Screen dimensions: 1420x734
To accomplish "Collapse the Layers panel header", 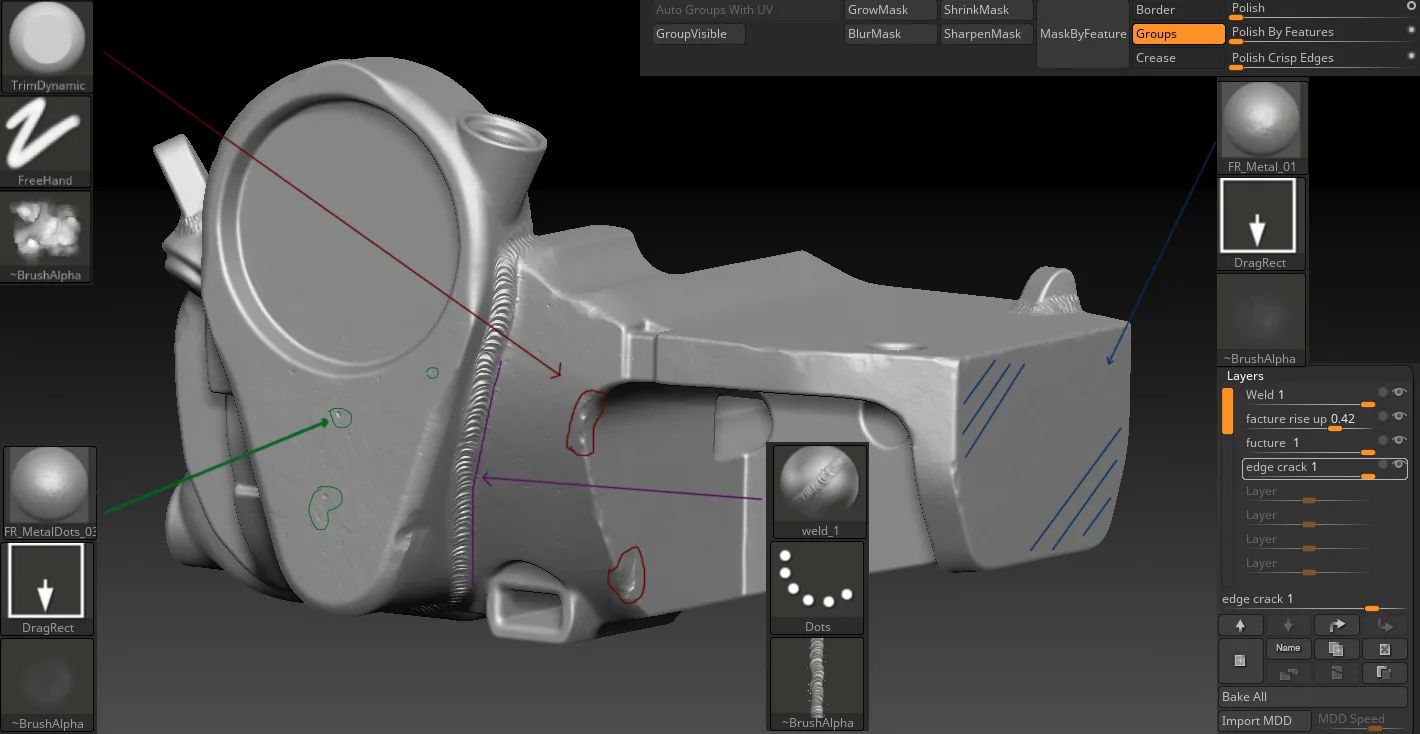I will click(x=1245, y=376).
